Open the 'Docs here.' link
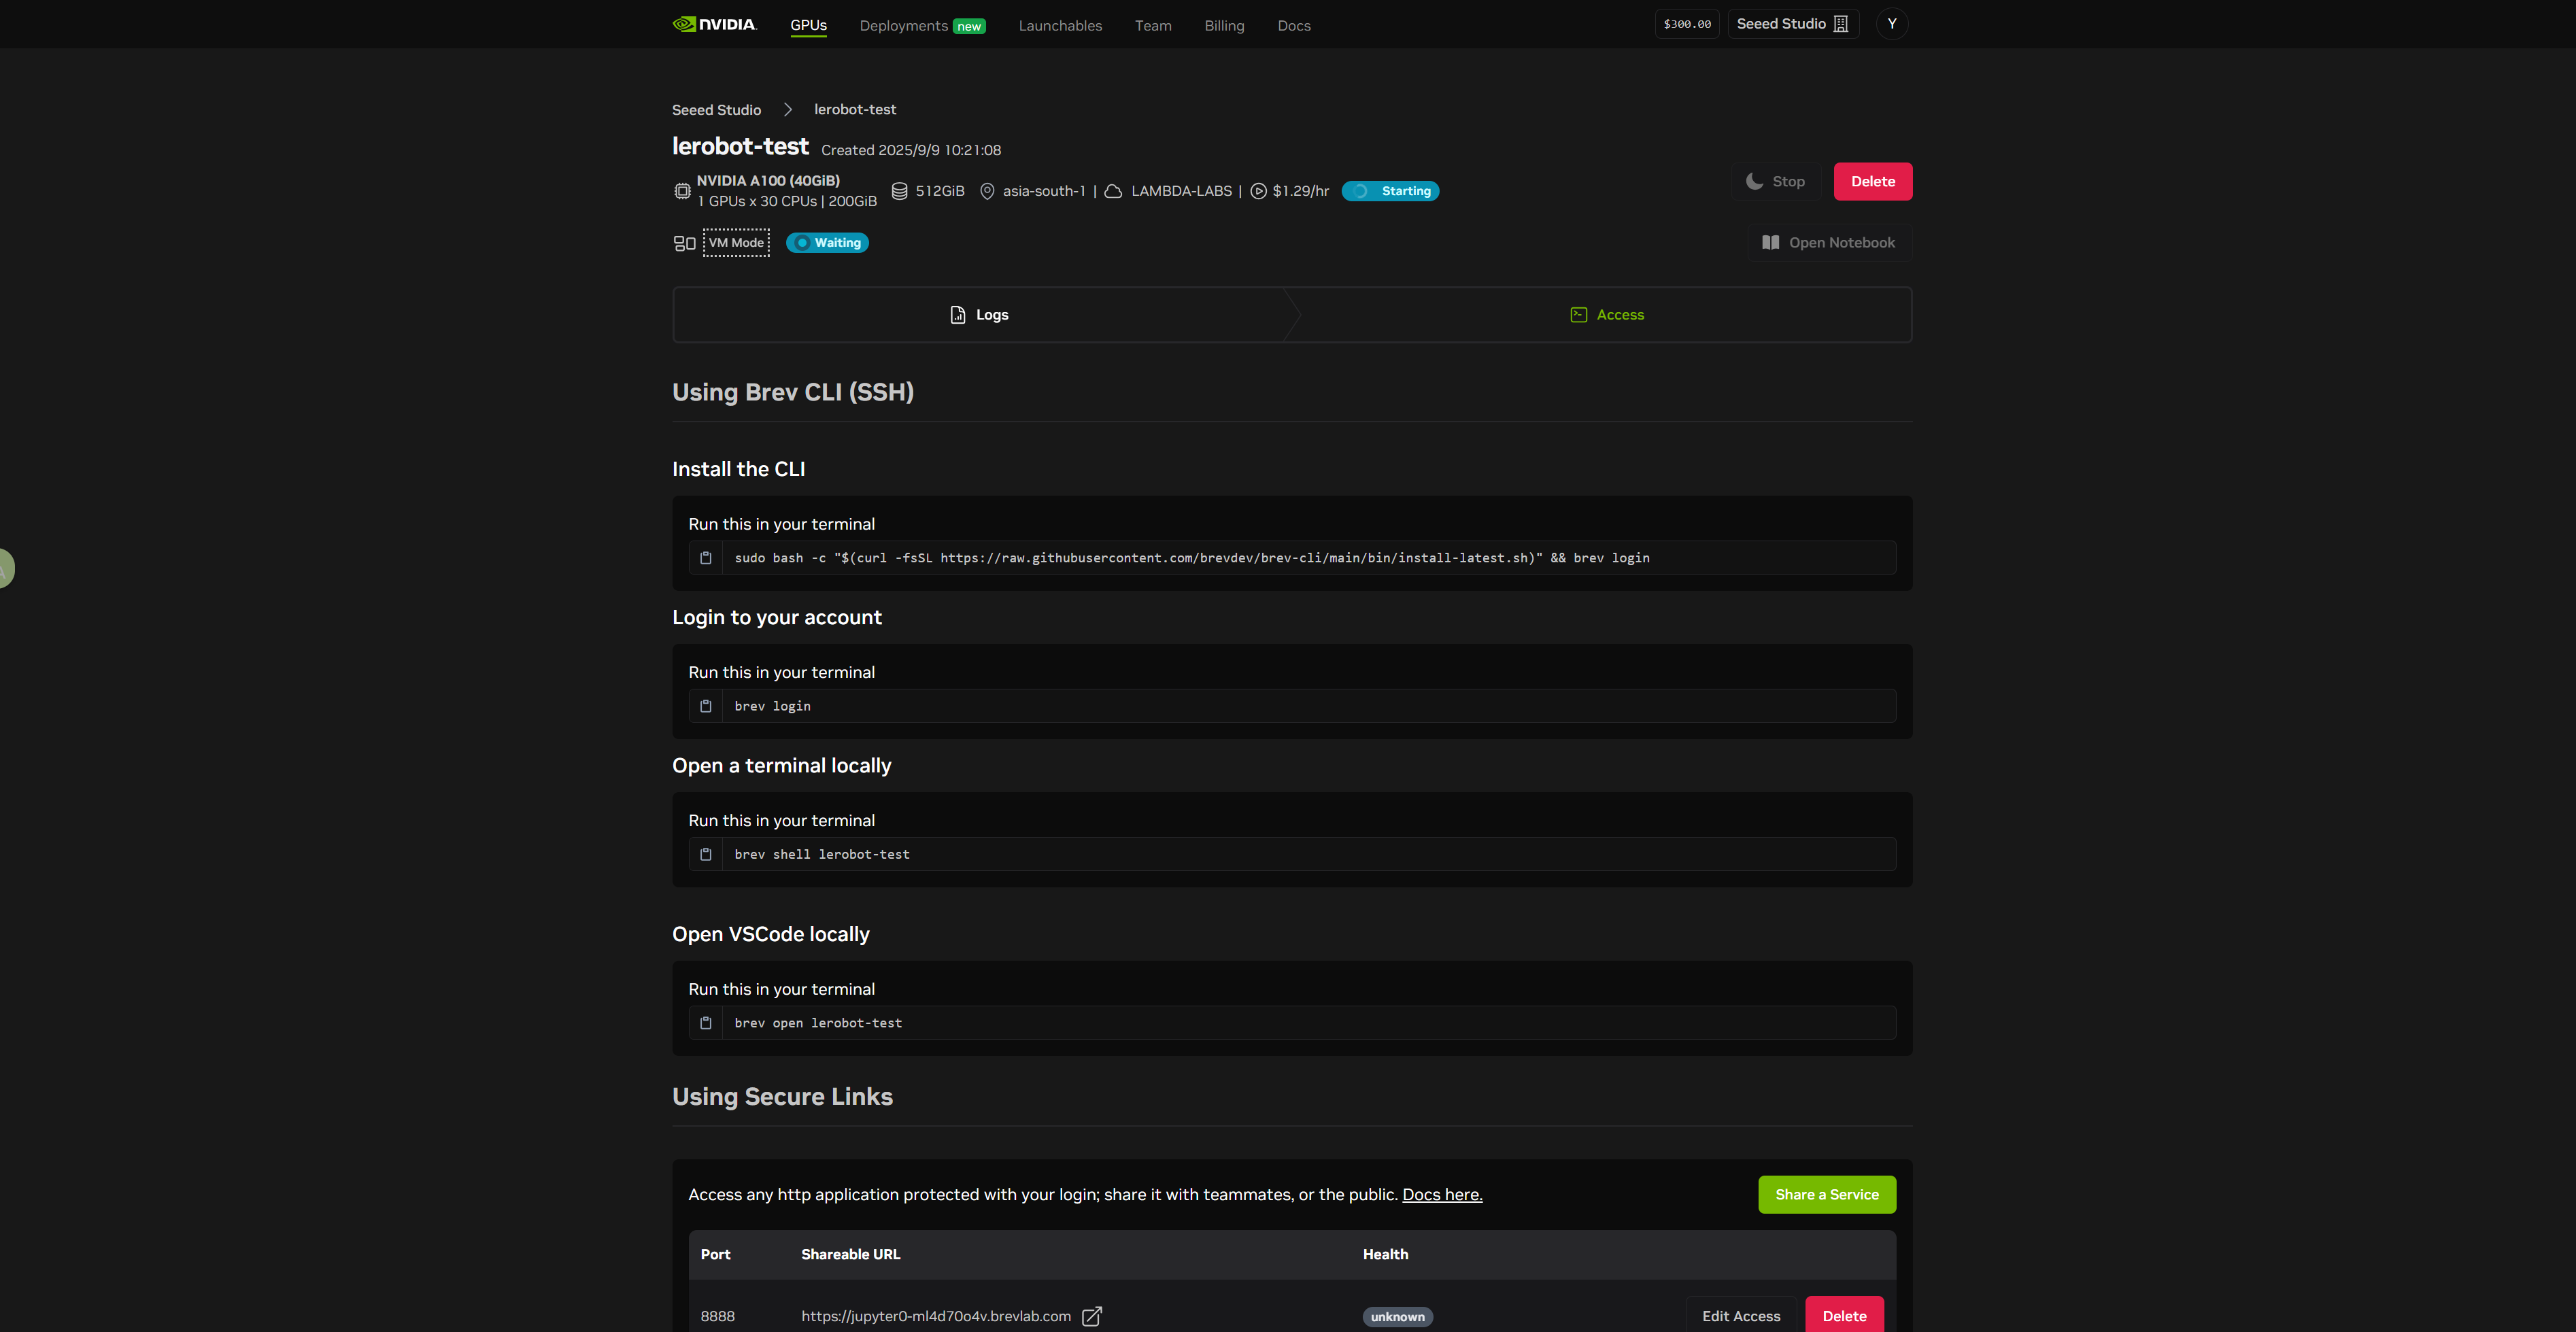The width and height of the screenshot is (2576, 1332). coord(1442,1195)
